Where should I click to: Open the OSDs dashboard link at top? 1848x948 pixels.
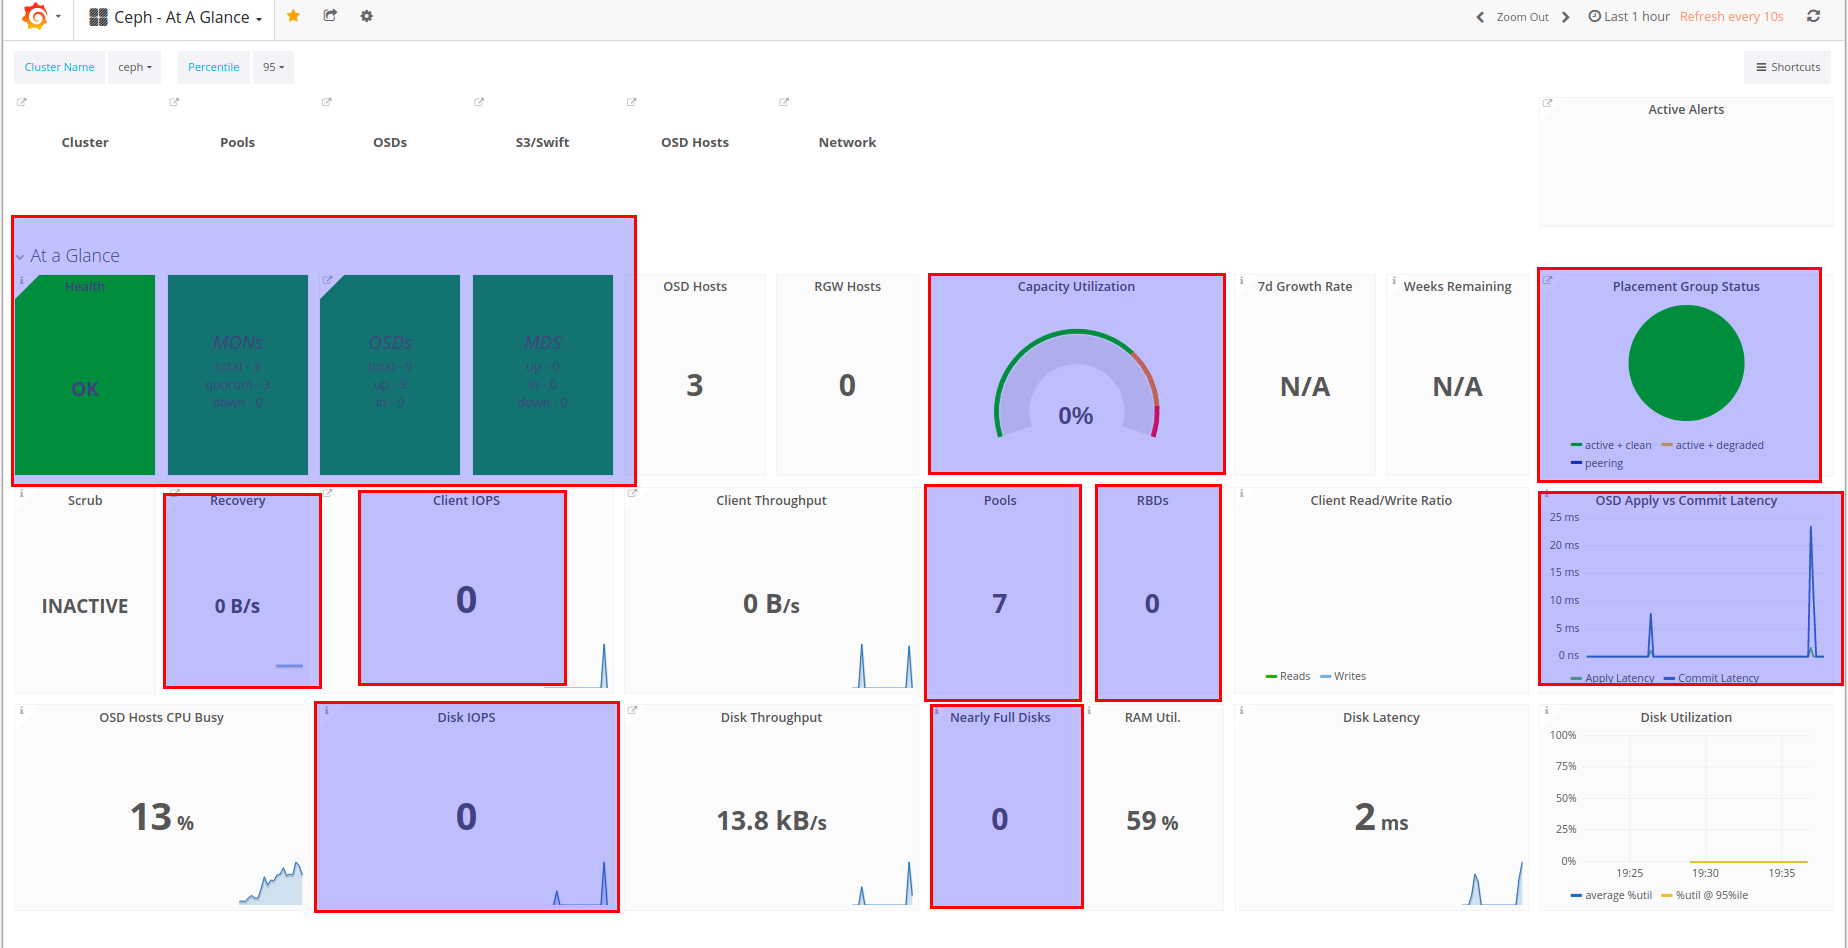[390, 142]
